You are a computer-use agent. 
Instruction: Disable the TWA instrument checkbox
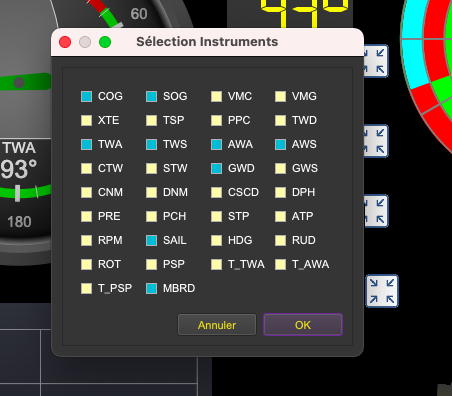pos(87,144)
